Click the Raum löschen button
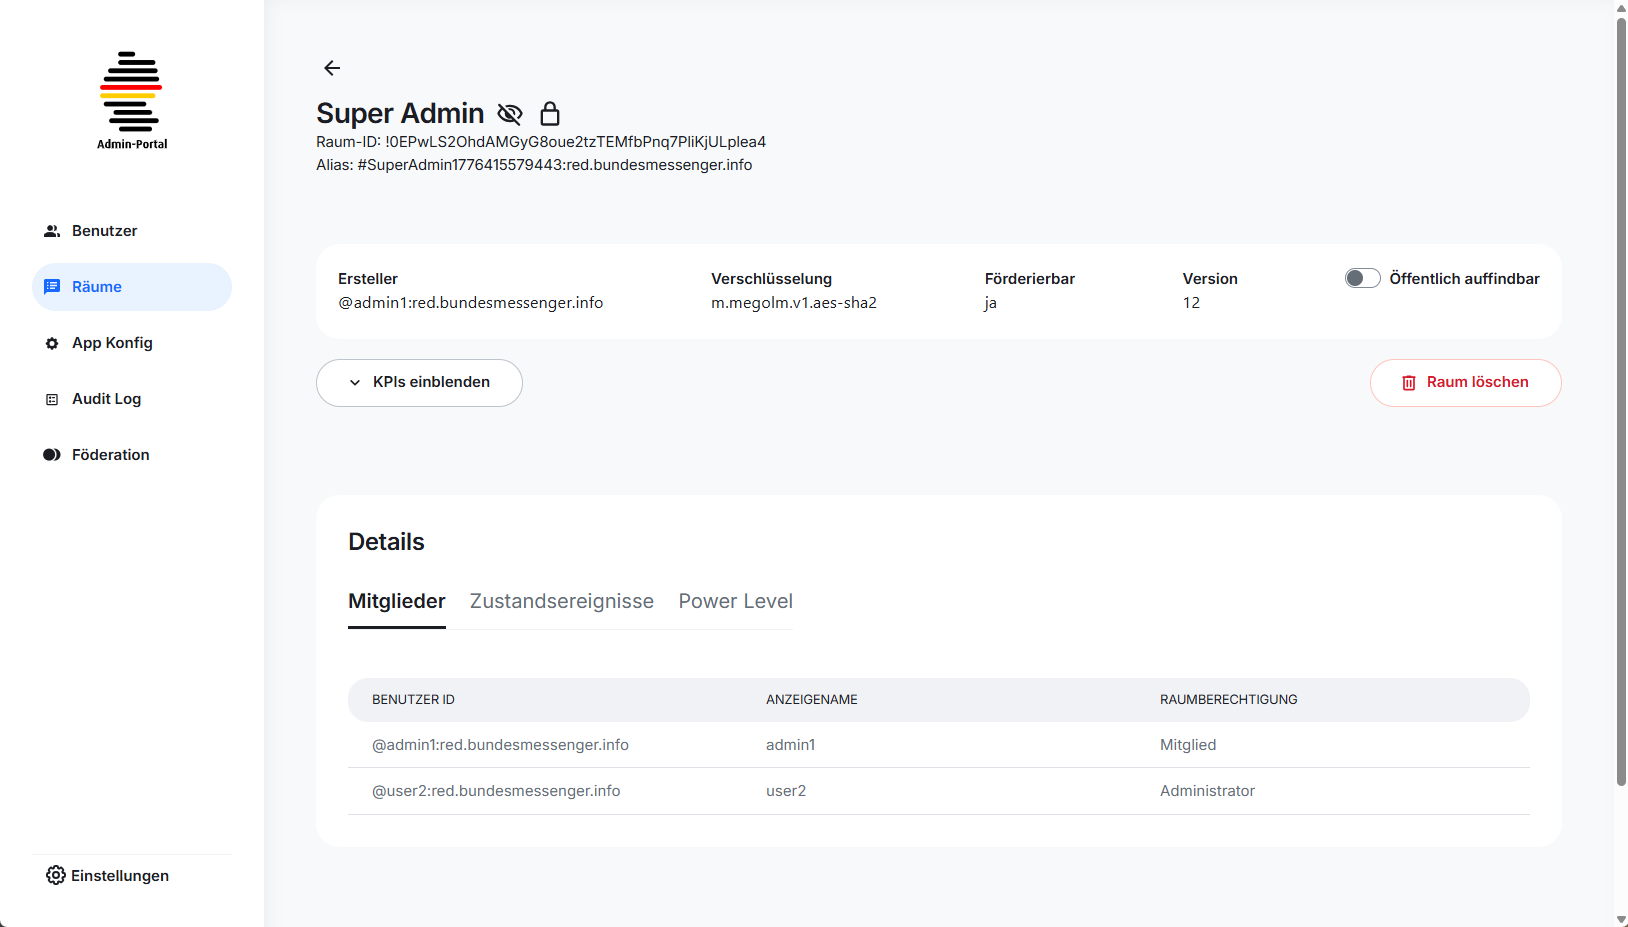The width and height of the screenshot is (1628, 927). coord(1466,383)
